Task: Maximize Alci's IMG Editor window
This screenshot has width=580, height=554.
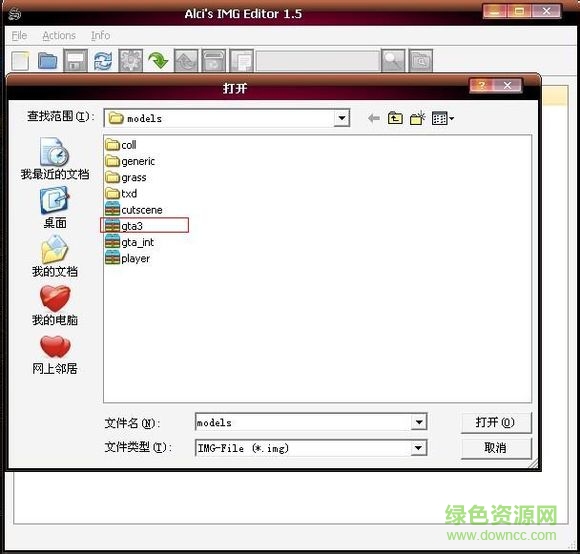Action: pos(519,11)
